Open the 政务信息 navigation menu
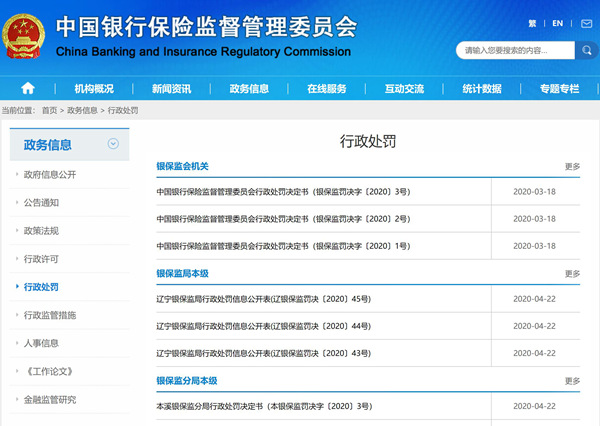Viewport: 600px width, 426px height. point(249,89)
